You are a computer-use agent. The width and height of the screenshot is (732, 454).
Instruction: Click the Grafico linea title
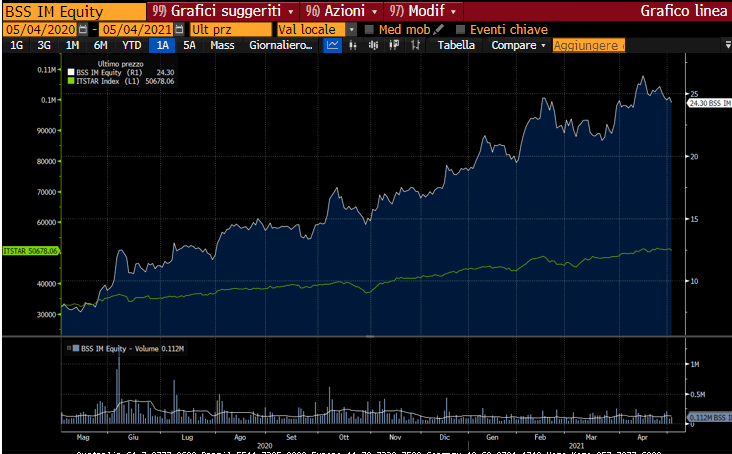coord(683,11)
